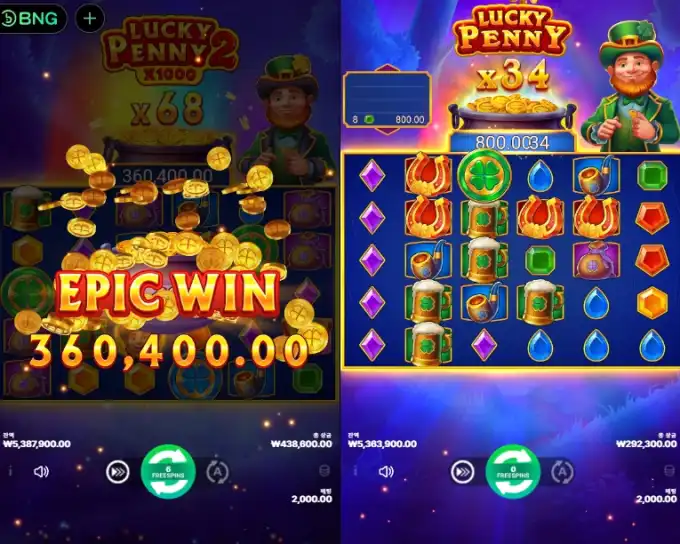
Task: Click the x34 multiplier display
Action: click(x=513, y=78)
